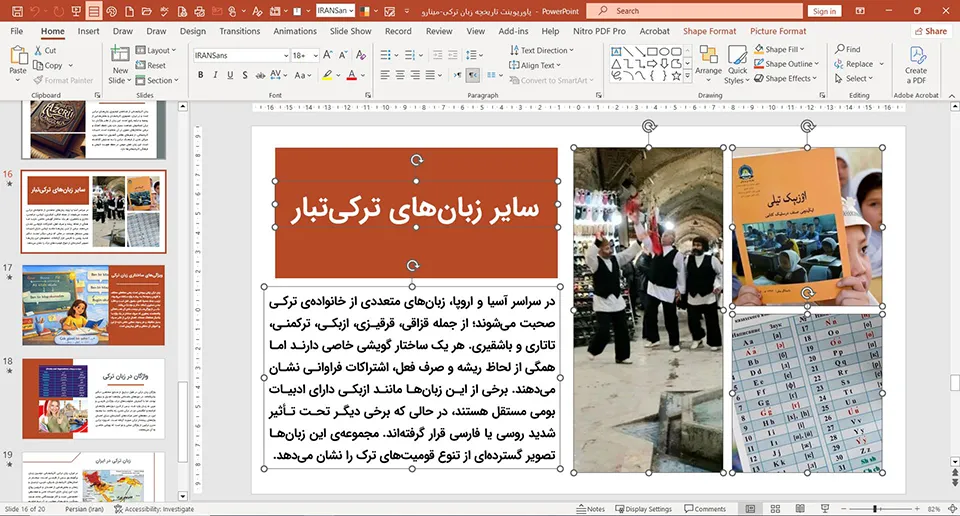Open the font name combo box IRANSans

[241, 56]
